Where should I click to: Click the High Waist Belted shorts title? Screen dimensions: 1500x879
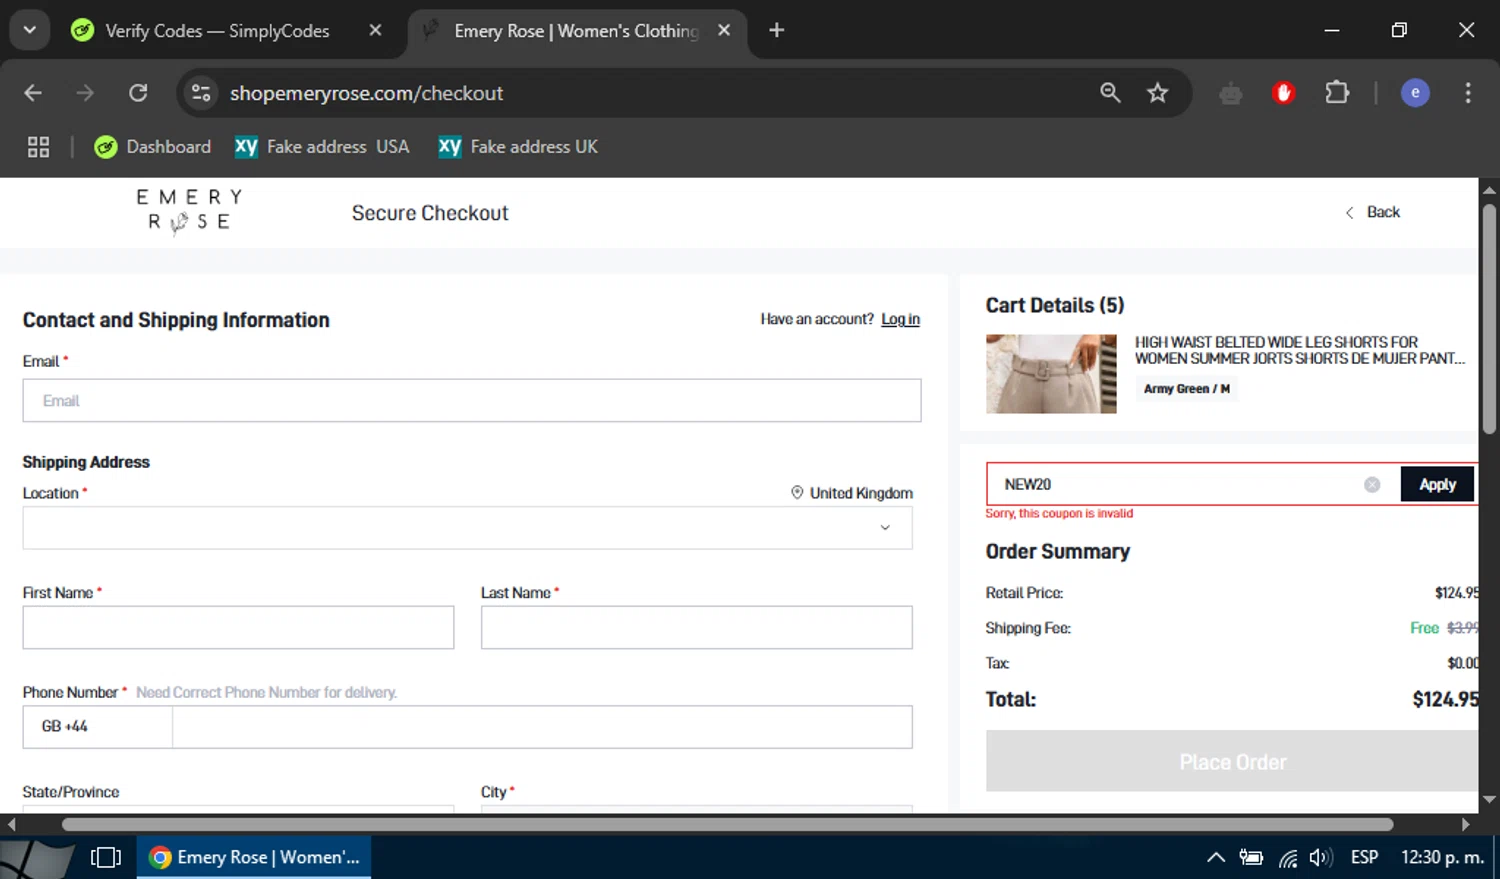tap(1299, 350)
